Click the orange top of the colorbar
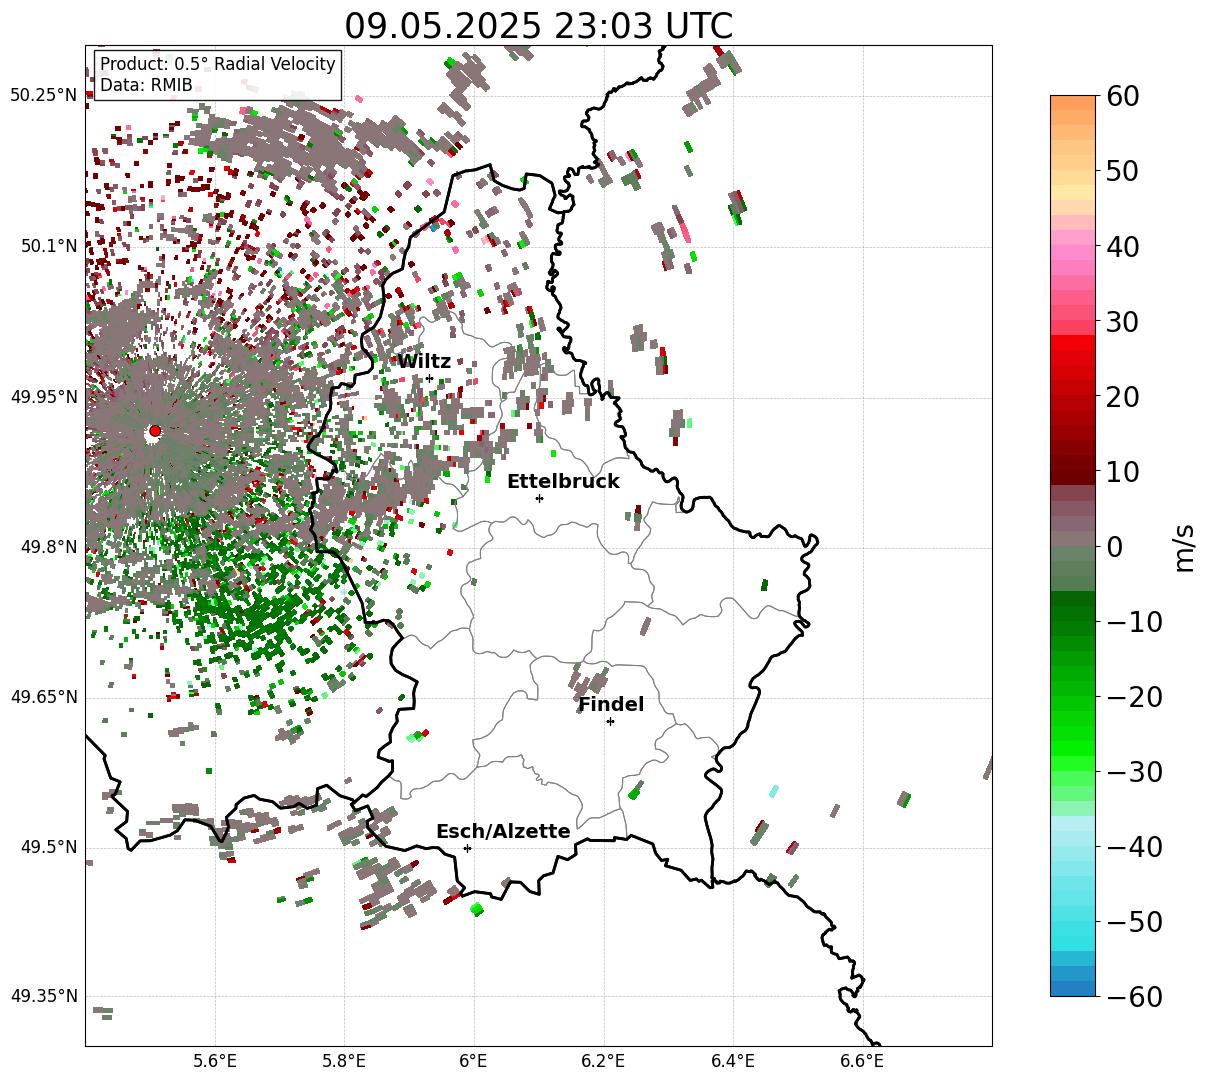Screen dimensions: 1207x1081 [x=1073, y=103]
